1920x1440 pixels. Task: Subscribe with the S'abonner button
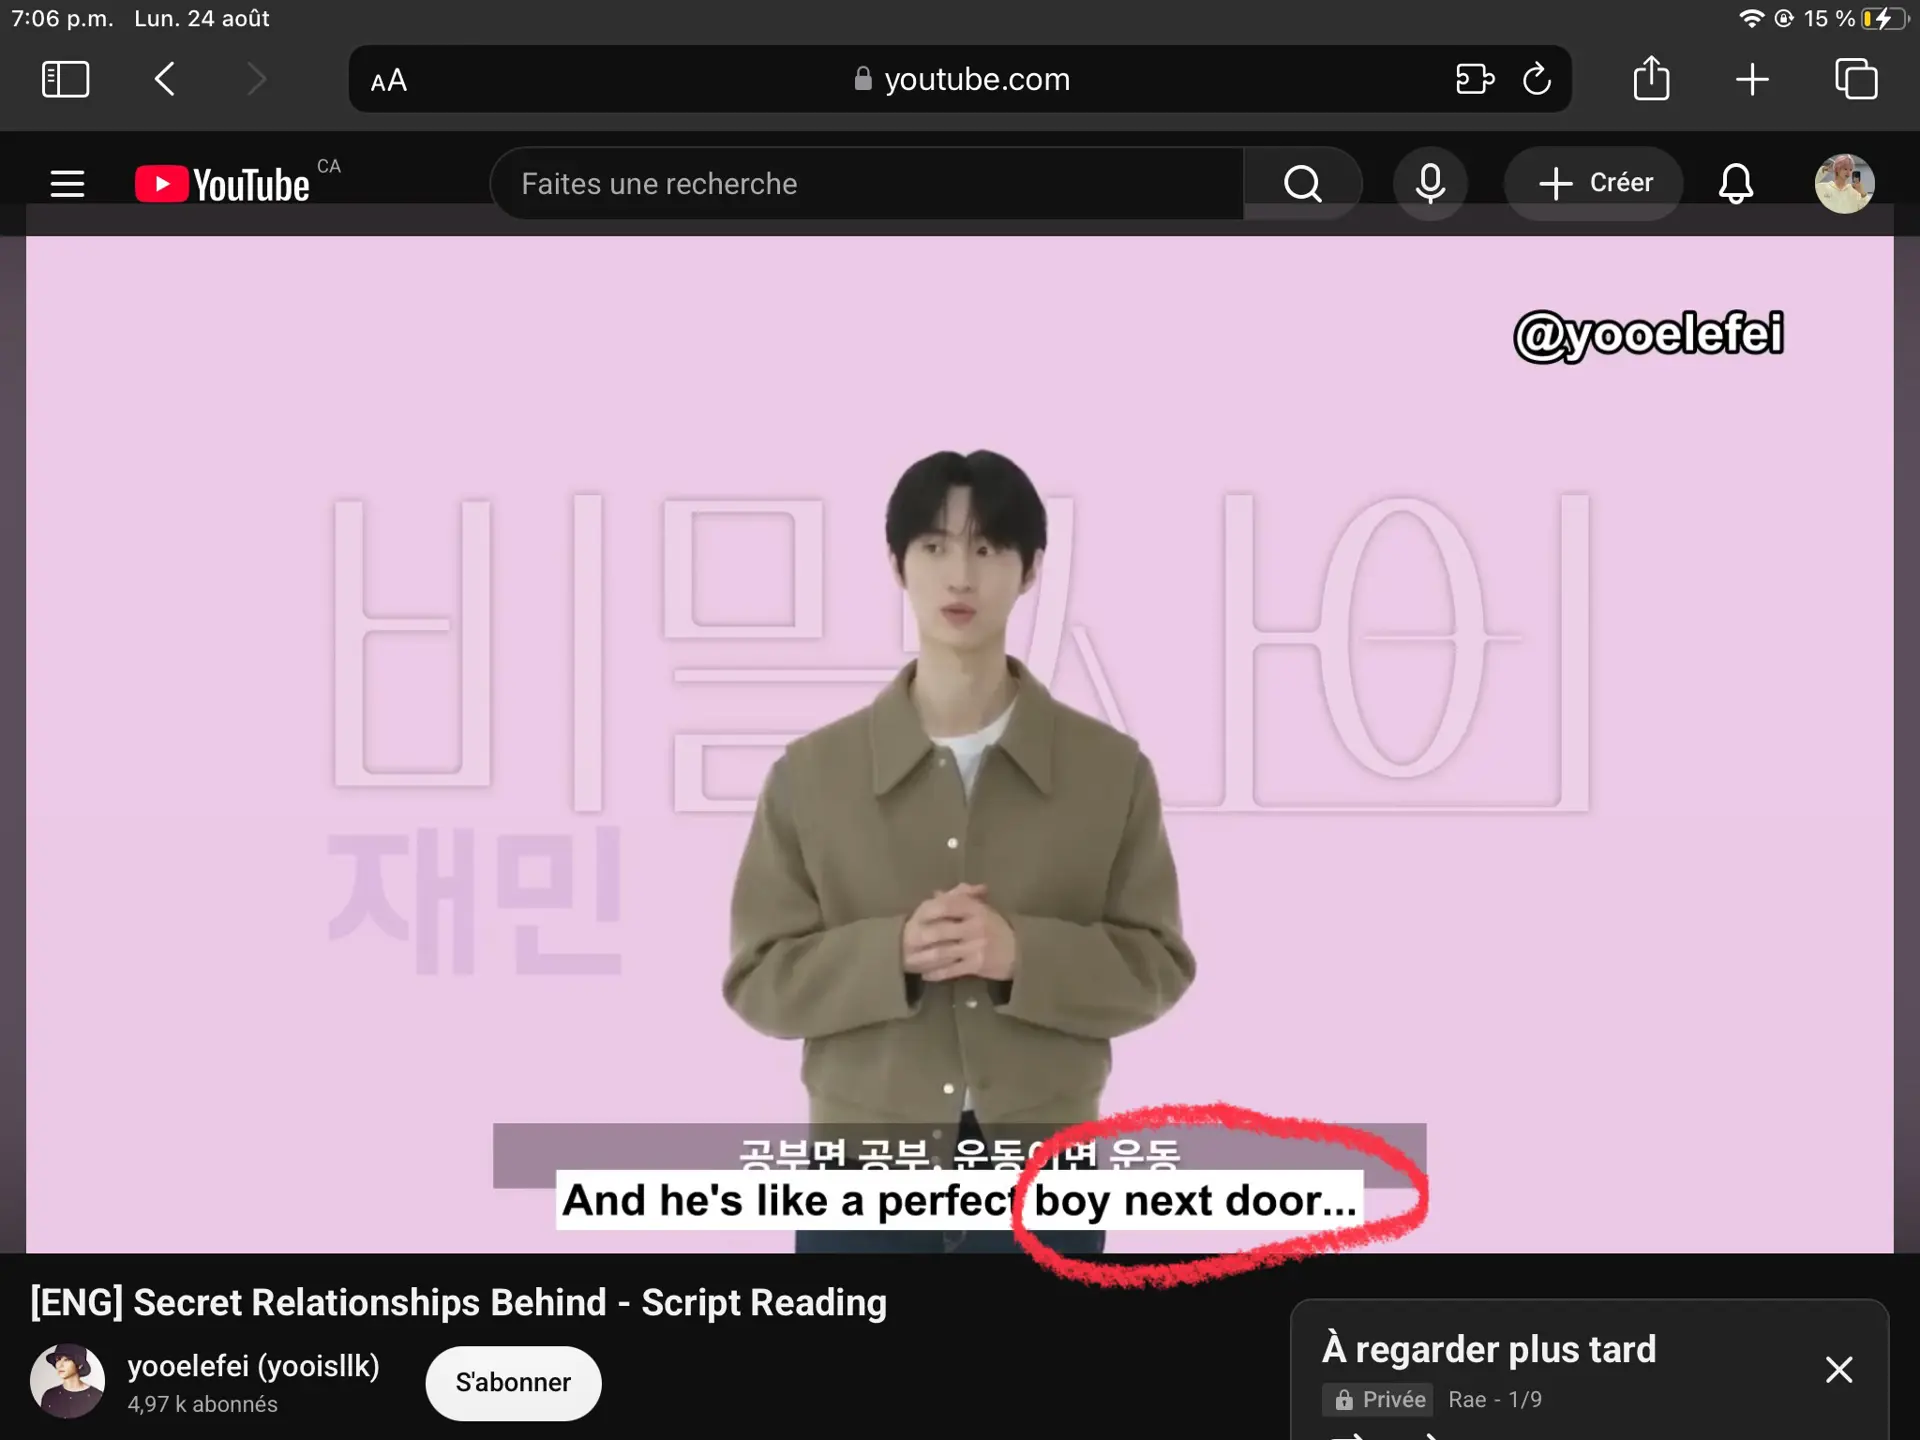point(513,1383)
